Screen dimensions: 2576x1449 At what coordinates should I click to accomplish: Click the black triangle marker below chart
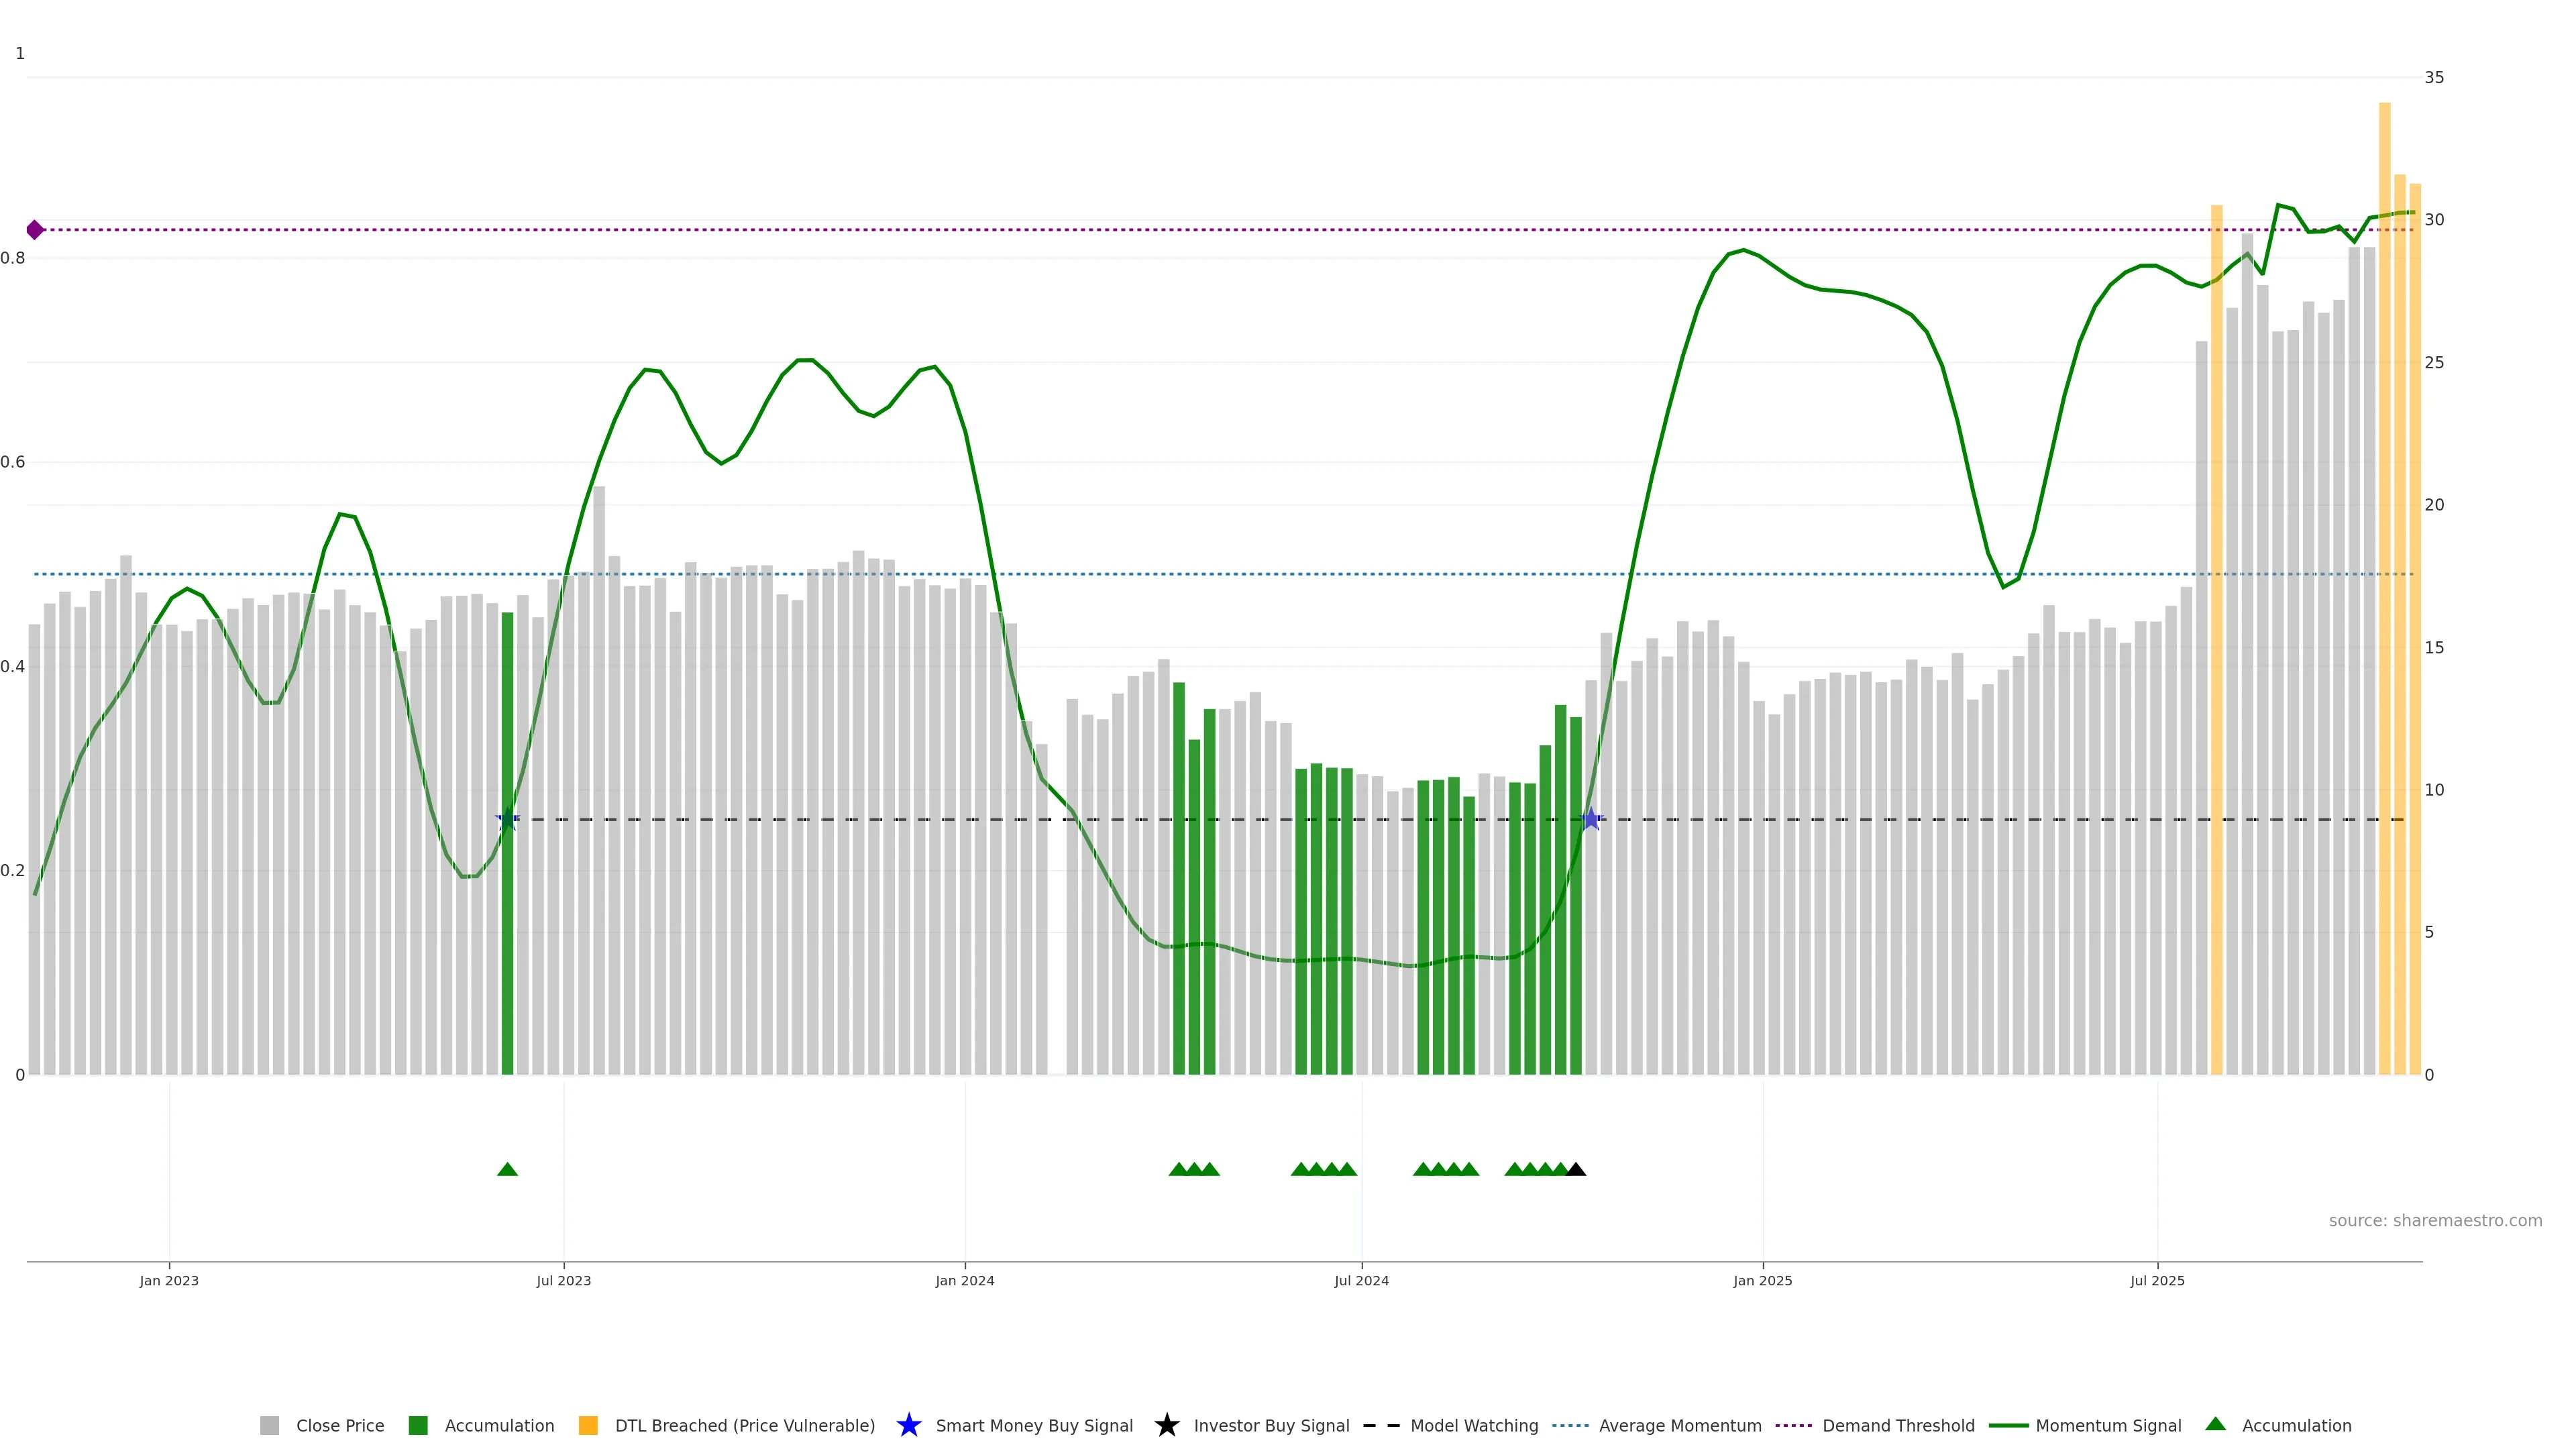tap(1576, 1169)
